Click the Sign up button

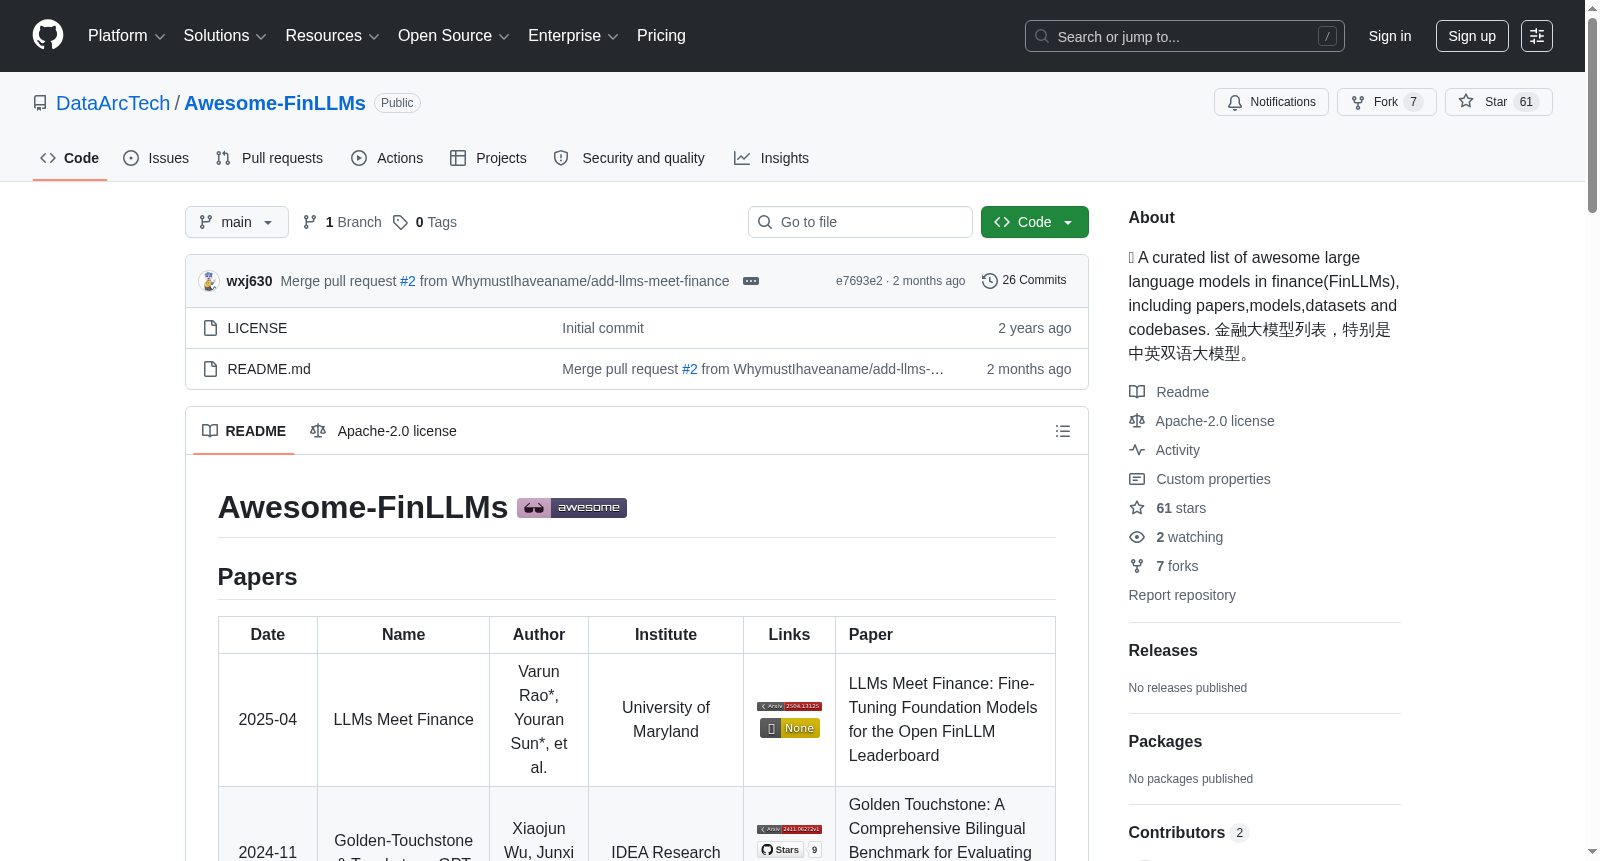pos(1472,36)
